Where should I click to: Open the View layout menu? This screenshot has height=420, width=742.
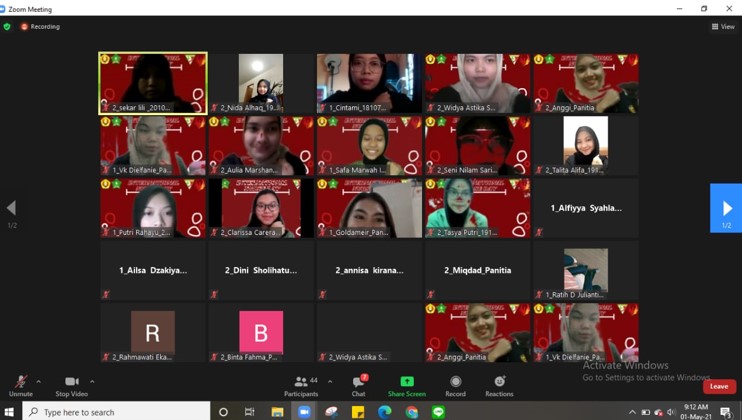click(723, 27)
